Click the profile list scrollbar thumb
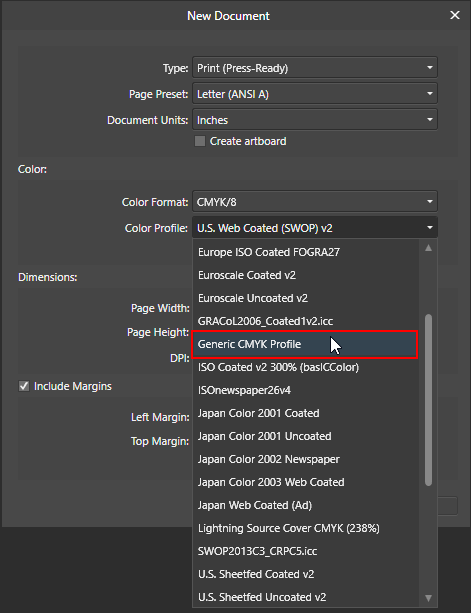The image size is (471, 613). coord(428,400)
